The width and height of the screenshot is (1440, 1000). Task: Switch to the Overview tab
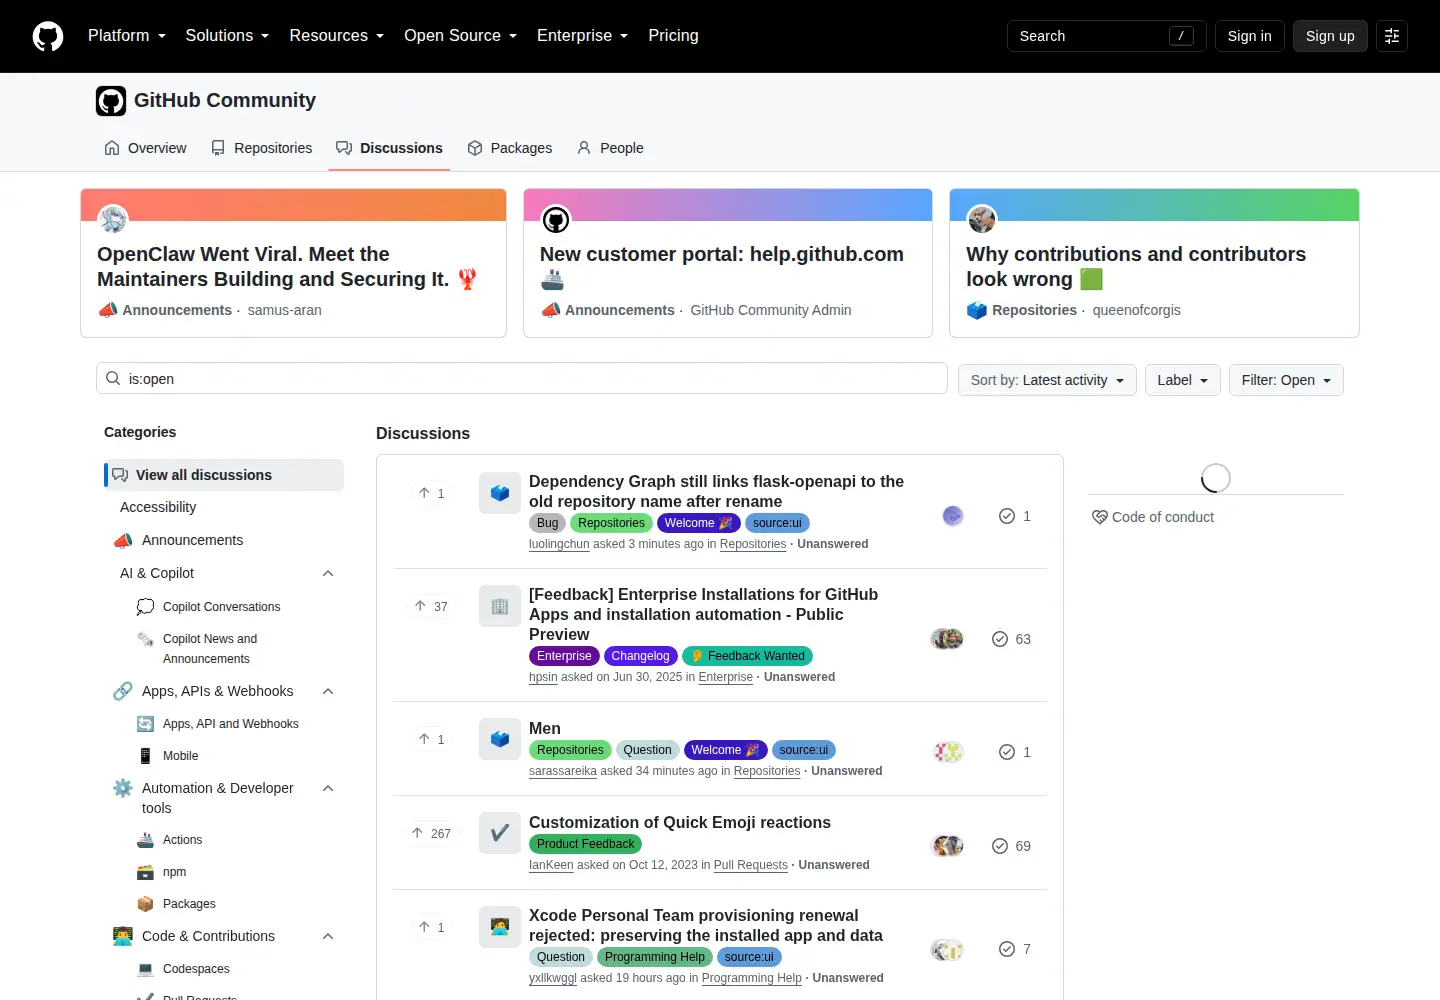coord(145,148)
